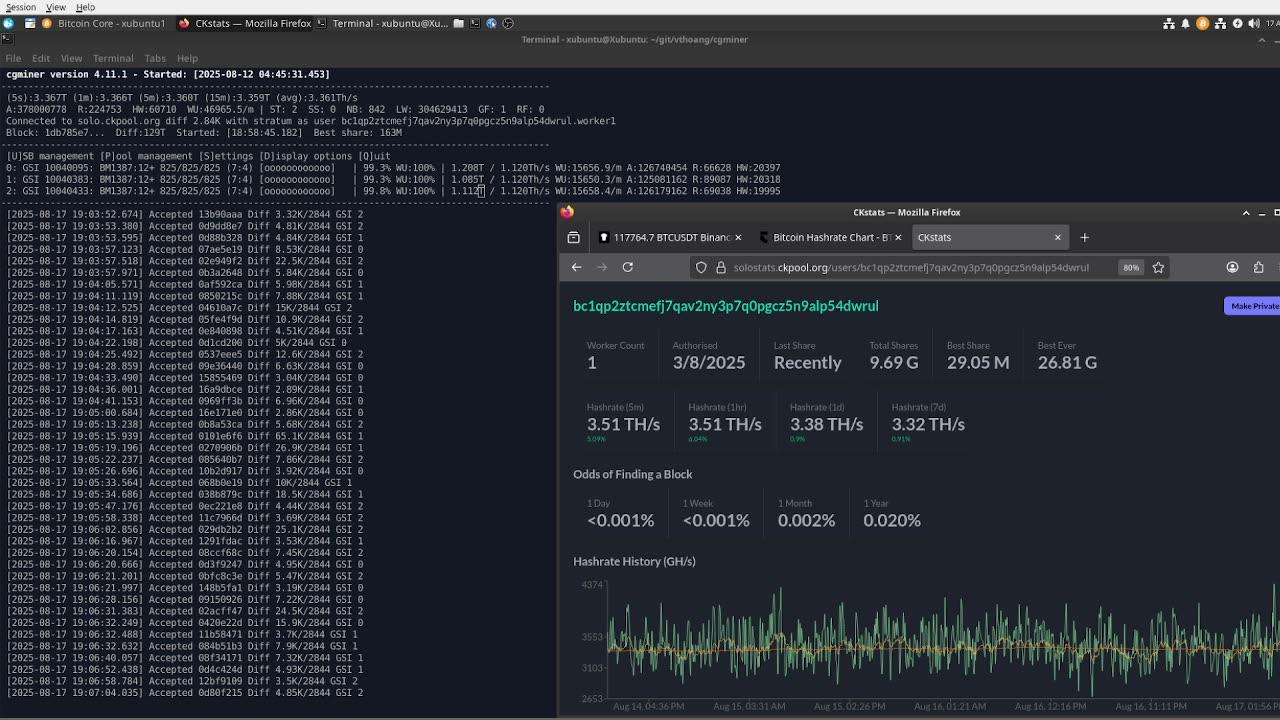
Task: Open the applications menu icon in panel
Action: [x=8, y=23]
